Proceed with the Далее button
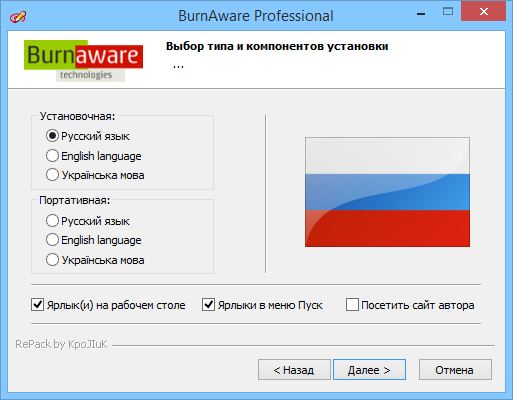 tap(369, 370)
